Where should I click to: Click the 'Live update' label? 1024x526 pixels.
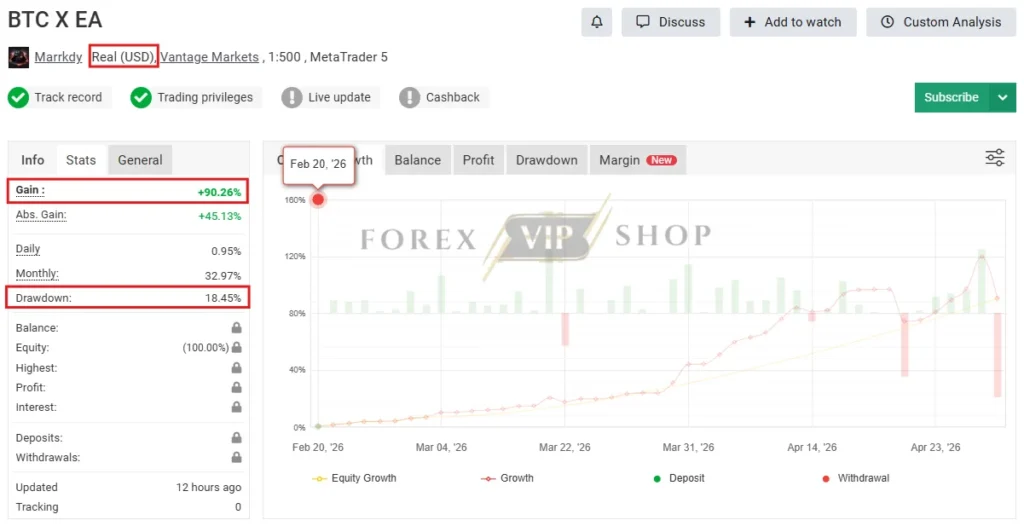(340, 97)
